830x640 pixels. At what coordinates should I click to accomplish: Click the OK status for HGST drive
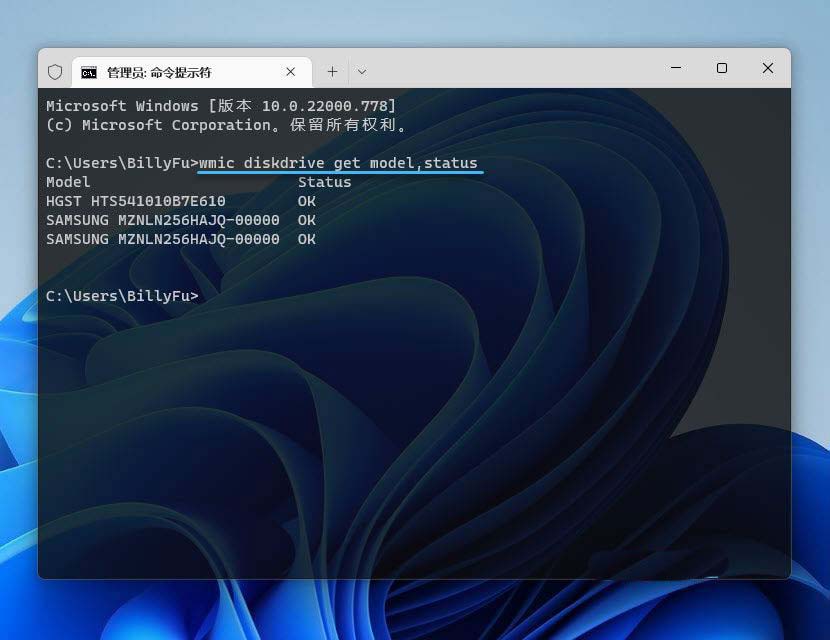306,201
